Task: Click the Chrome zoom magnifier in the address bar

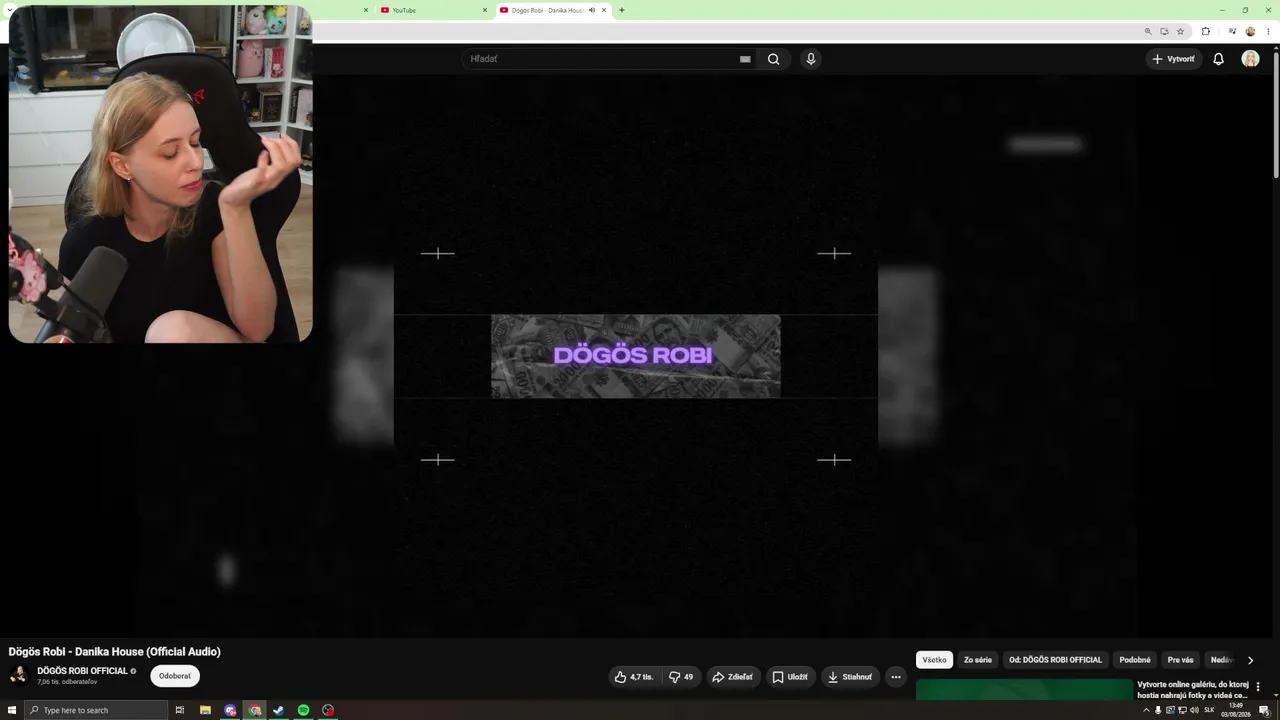Action: 1148,31
